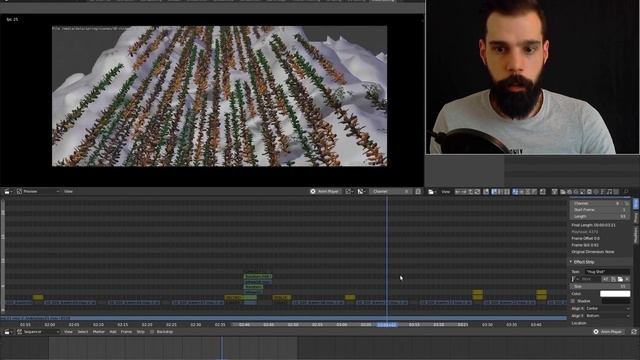The image size is (640, 360).
Task: Click the Length field in strip panel
Action: click(600, 216)
